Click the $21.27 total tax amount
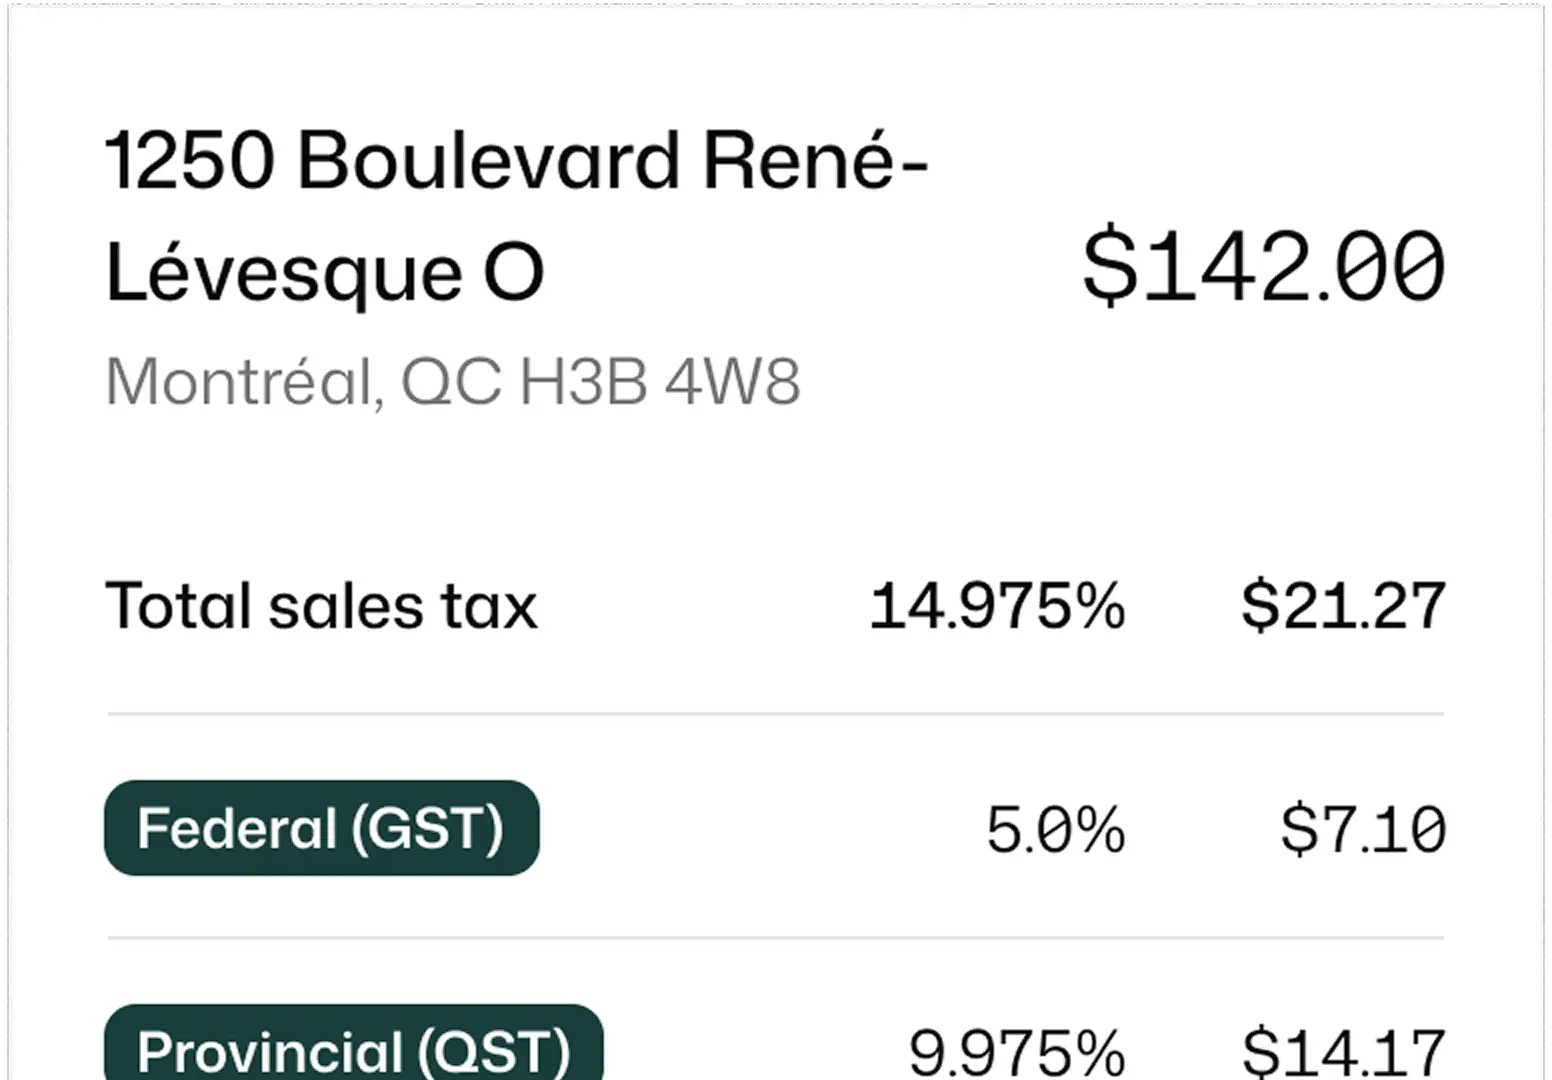 pos(1343,606)
